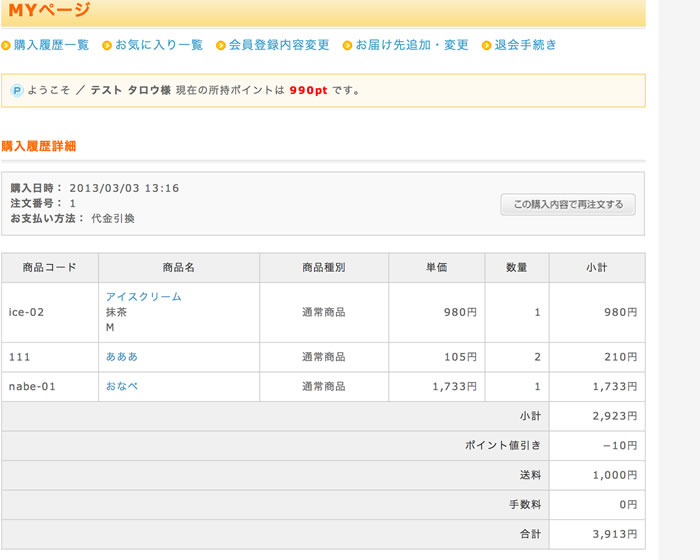Open 購入履歴一覧 purchase history link
Image resolution: width=700 pixels, height=560 pixels.
tap(51, 45)
